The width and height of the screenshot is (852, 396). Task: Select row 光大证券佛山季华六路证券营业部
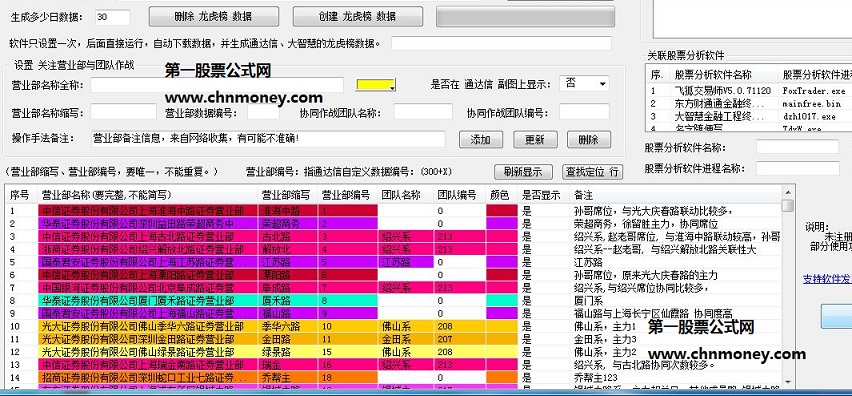click(394, 326)
